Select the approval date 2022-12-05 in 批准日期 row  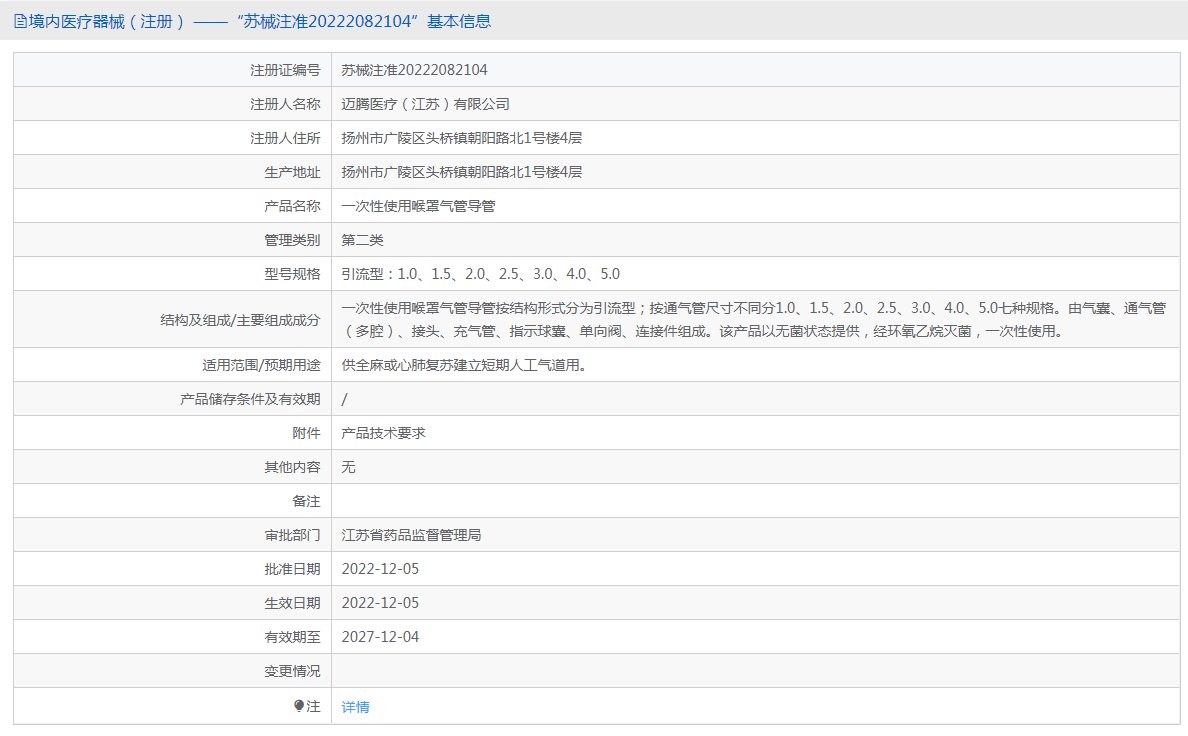point(380,569)
